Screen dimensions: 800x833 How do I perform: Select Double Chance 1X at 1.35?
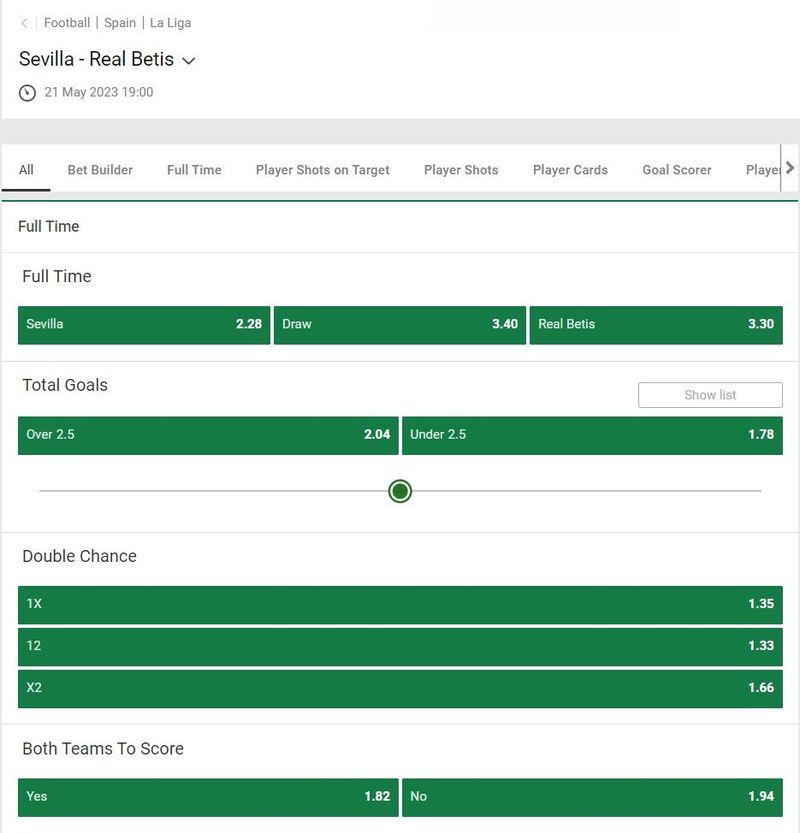(400, 605)
